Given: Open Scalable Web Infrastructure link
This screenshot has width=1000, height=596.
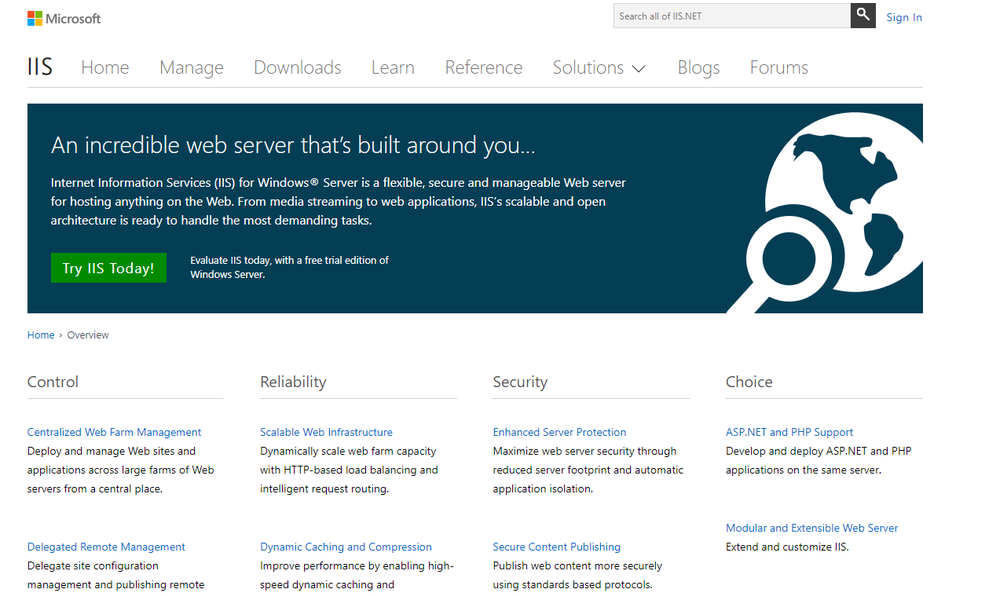Looking at the screenshot, I should (326, 432).
